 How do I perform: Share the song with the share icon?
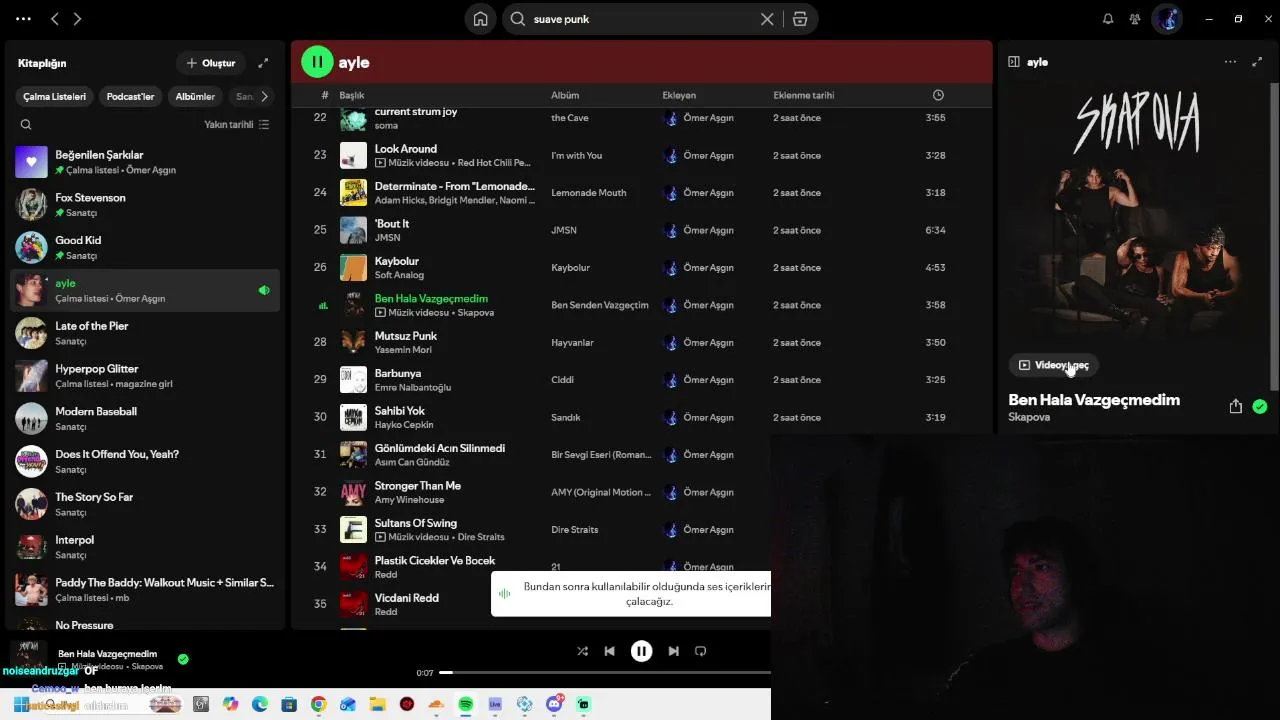point(1236,406)
